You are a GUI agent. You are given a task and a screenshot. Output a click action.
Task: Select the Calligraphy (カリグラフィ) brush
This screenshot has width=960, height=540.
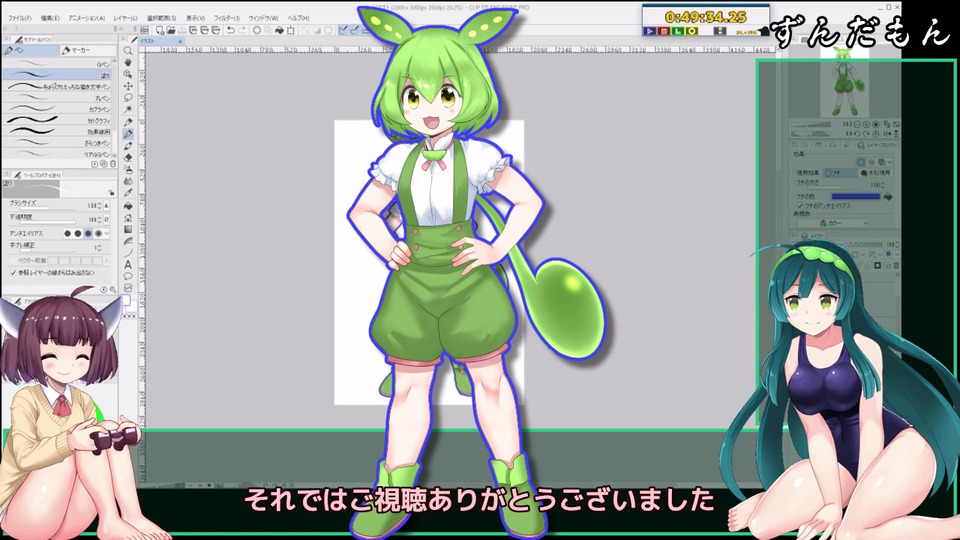(x=59, y=121)
